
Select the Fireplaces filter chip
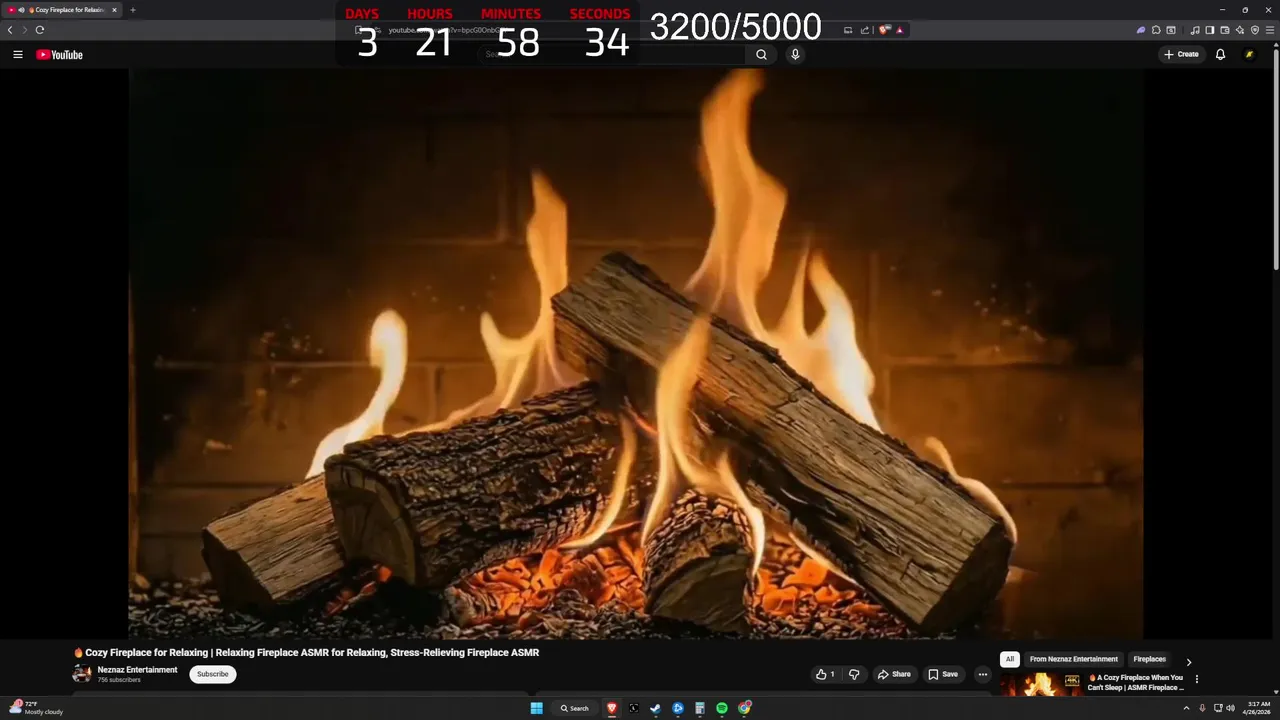pyautogui.click(x=1149, y=659)
